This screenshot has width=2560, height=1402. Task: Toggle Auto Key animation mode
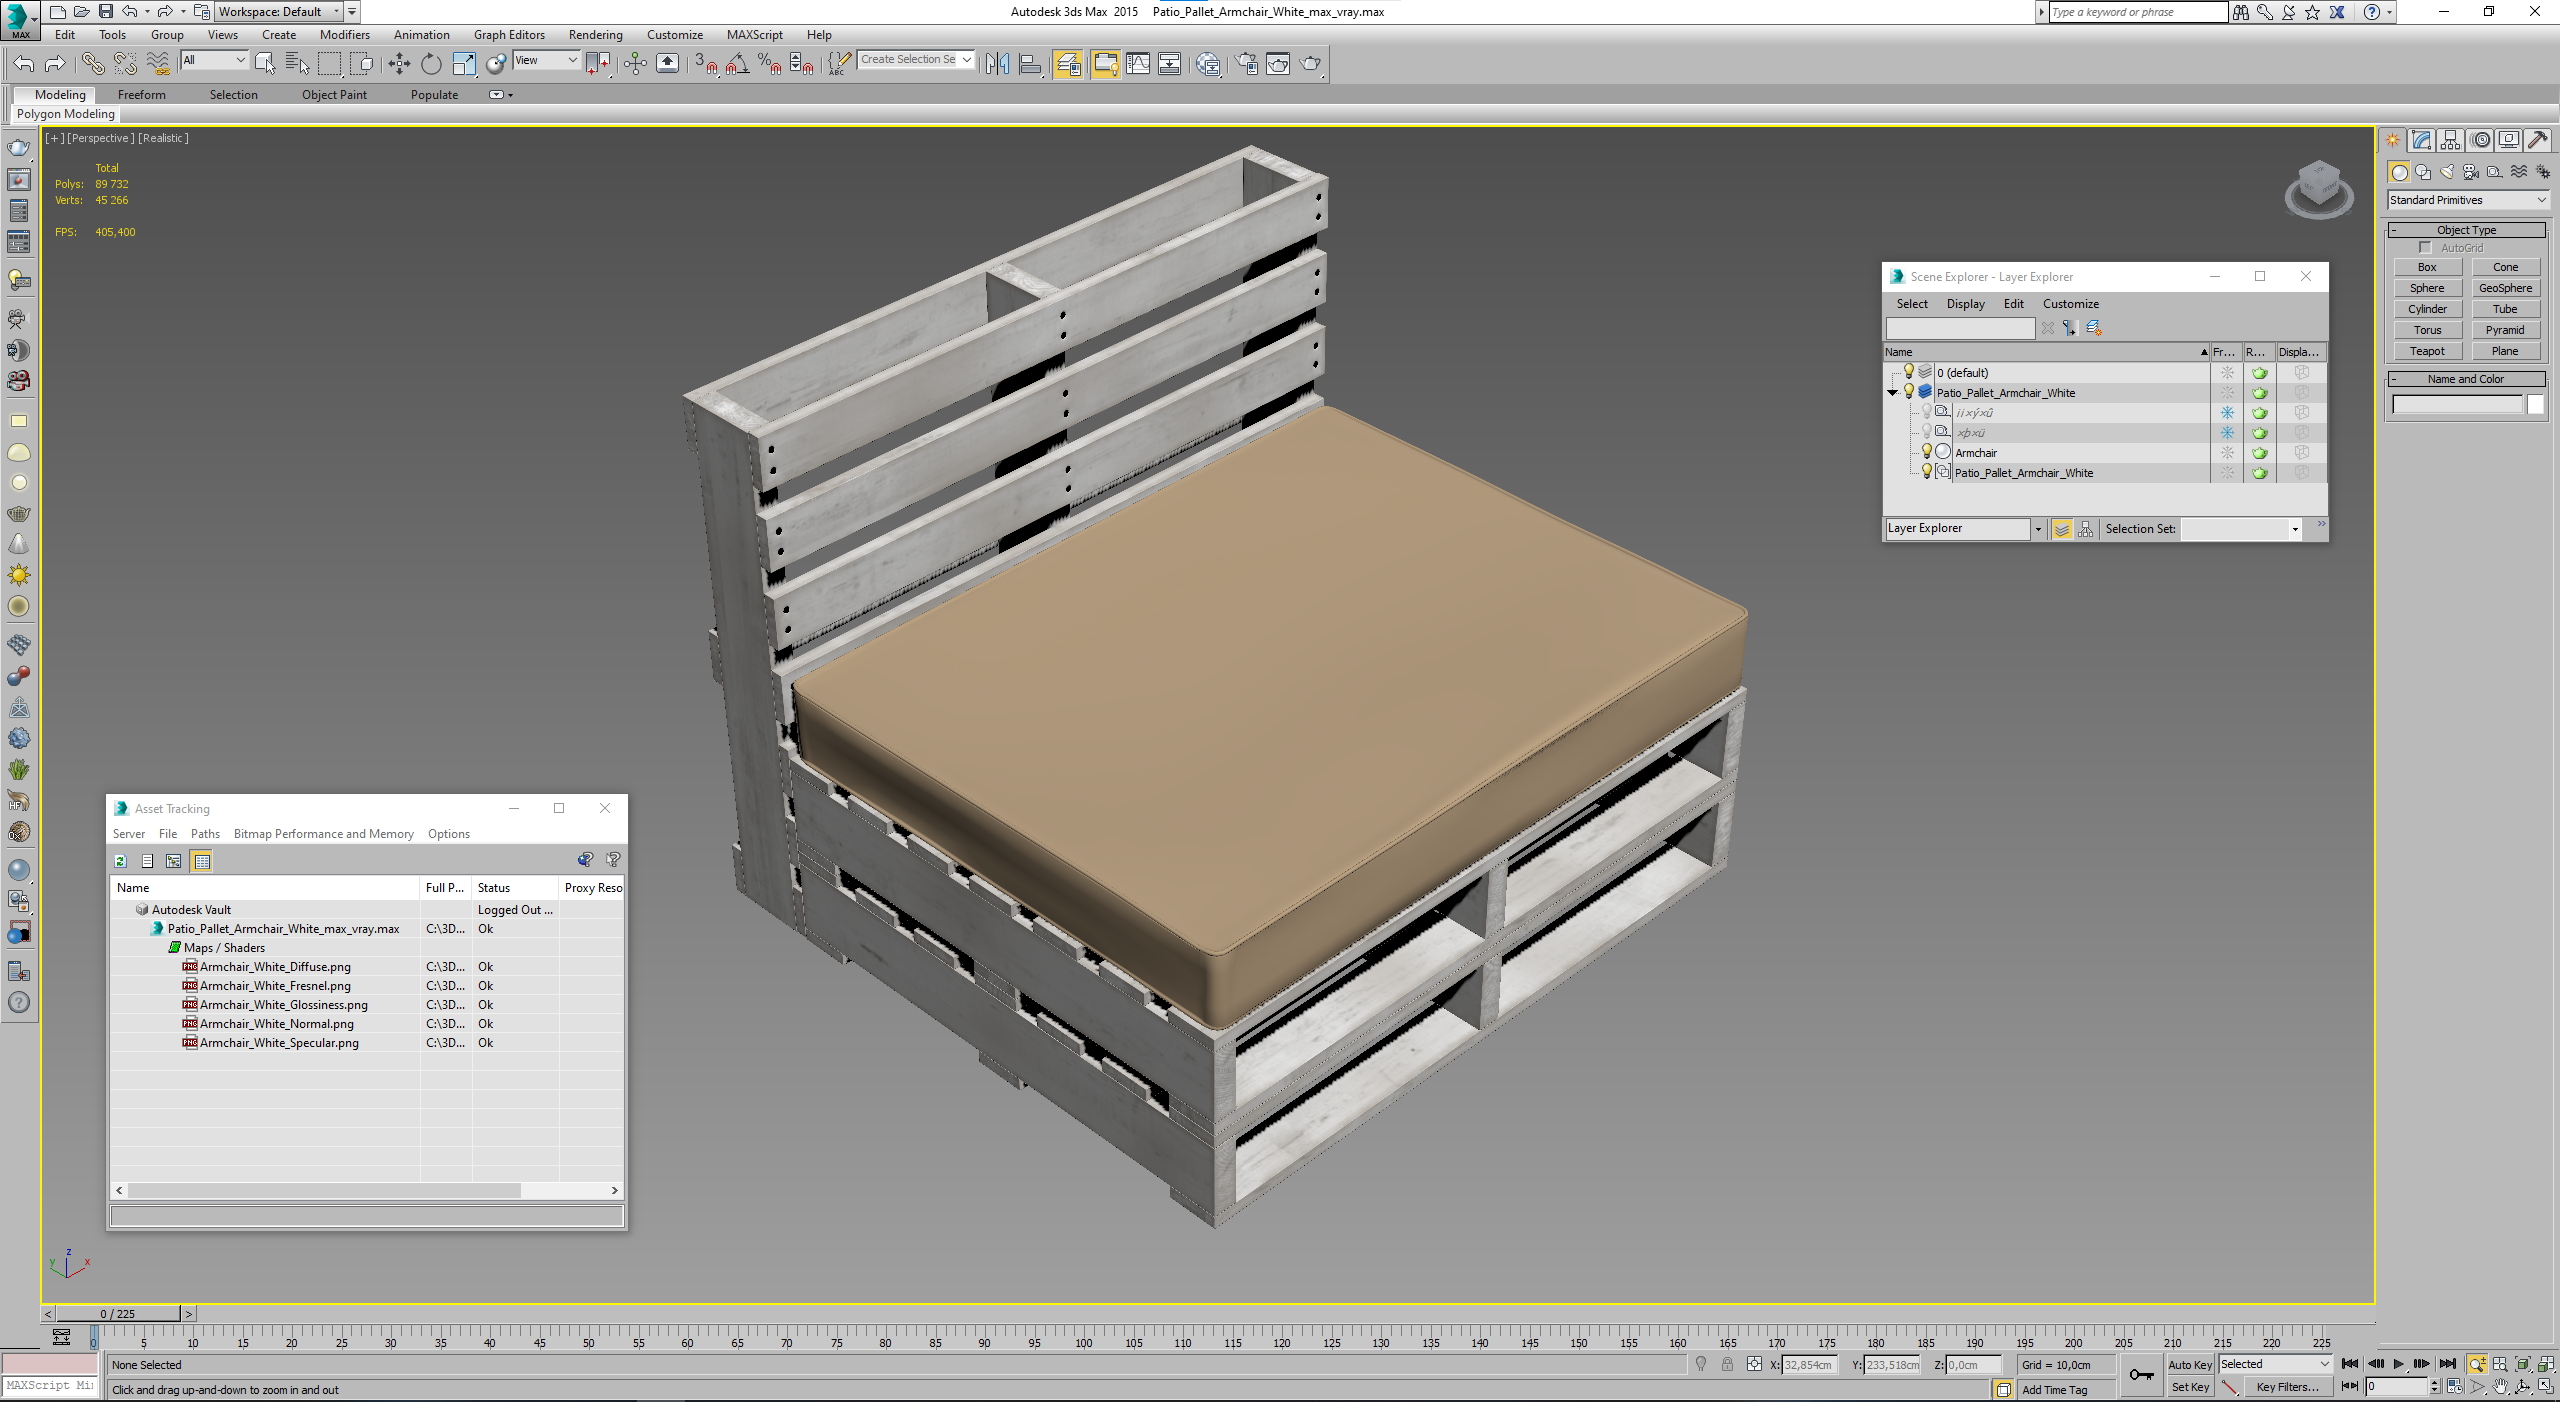[x=2189, y=1364]
